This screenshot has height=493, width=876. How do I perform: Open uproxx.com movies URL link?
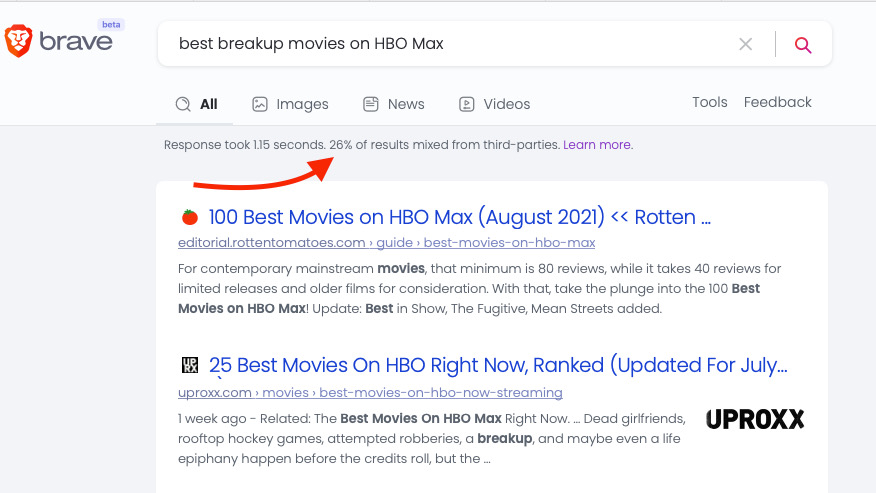pos(370,392)
